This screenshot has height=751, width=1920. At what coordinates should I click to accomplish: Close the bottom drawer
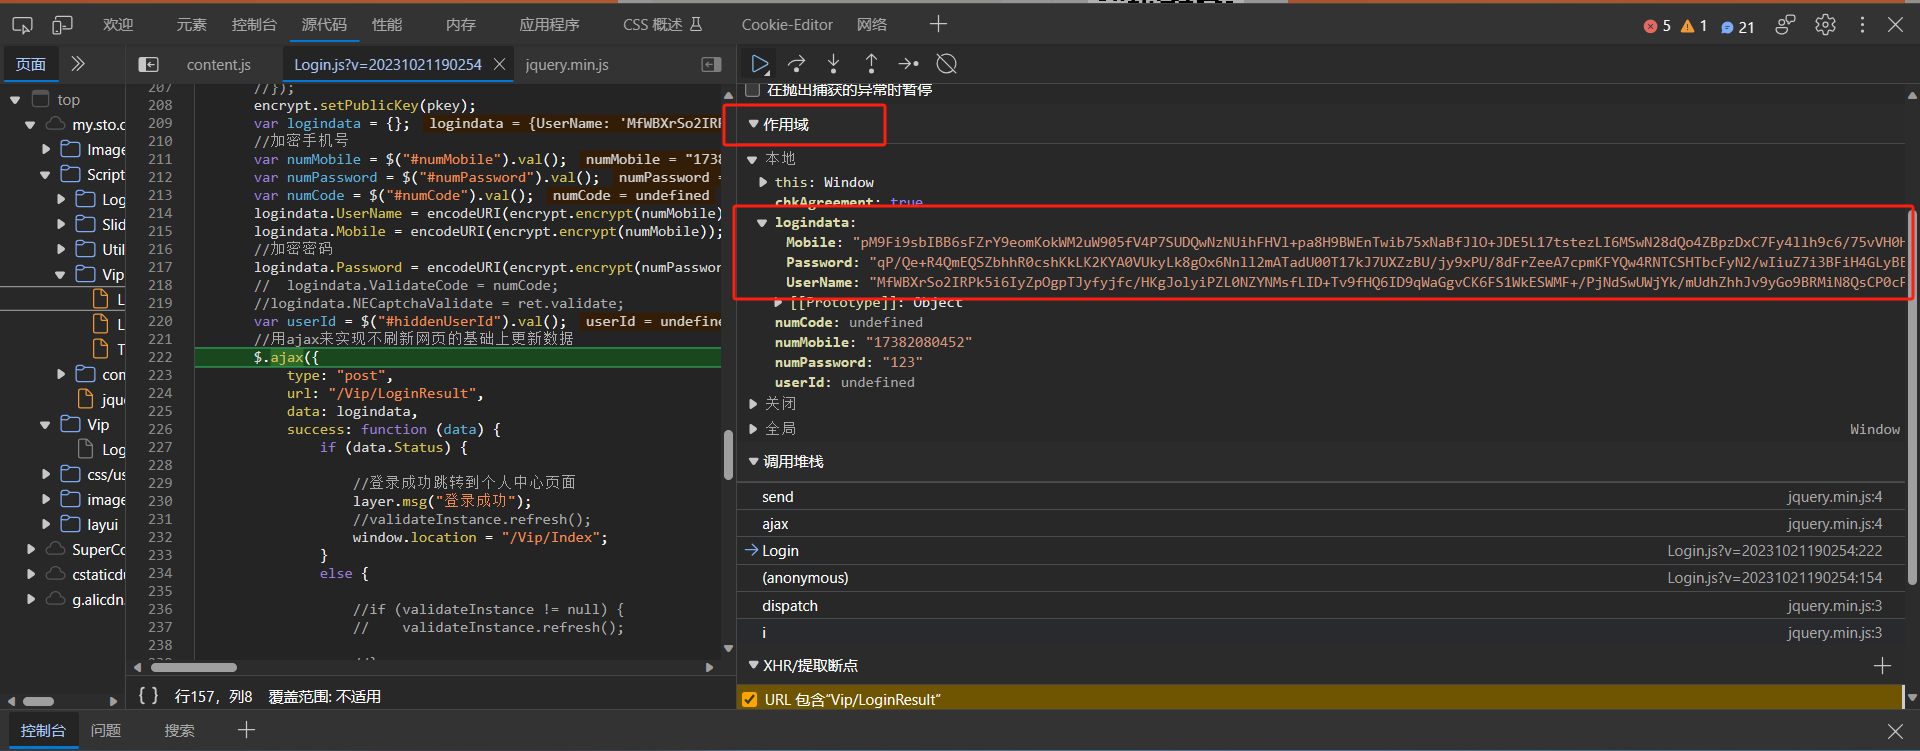(1895, 731)
